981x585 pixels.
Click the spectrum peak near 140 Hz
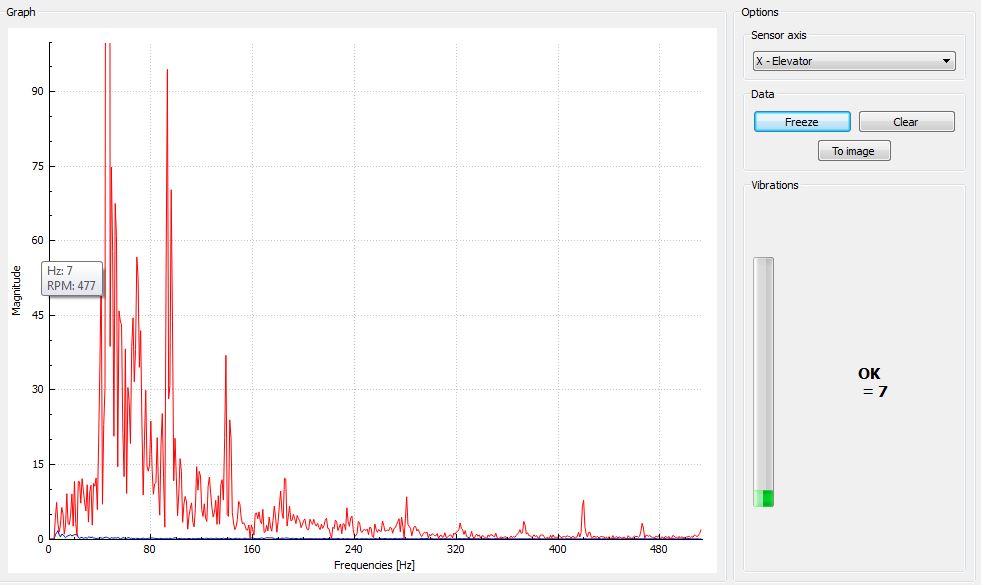226,357
